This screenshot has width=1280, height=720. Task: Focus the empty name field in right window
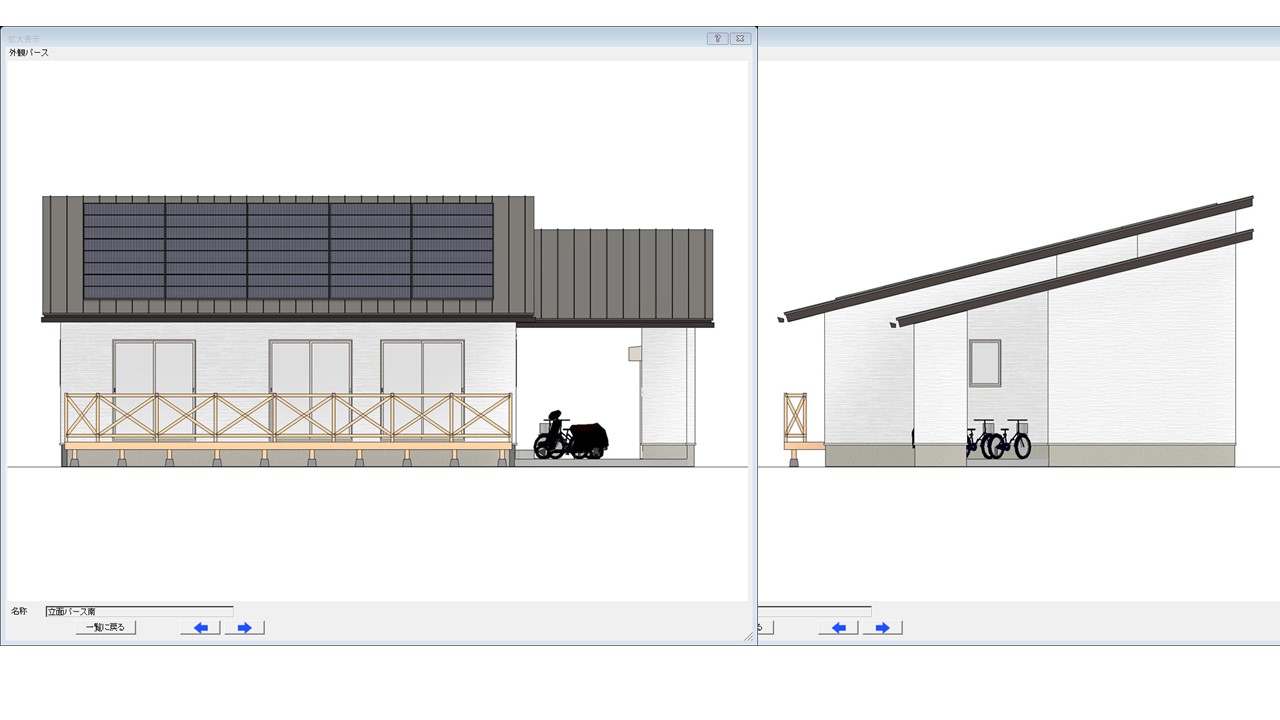(x=815, y=611)
